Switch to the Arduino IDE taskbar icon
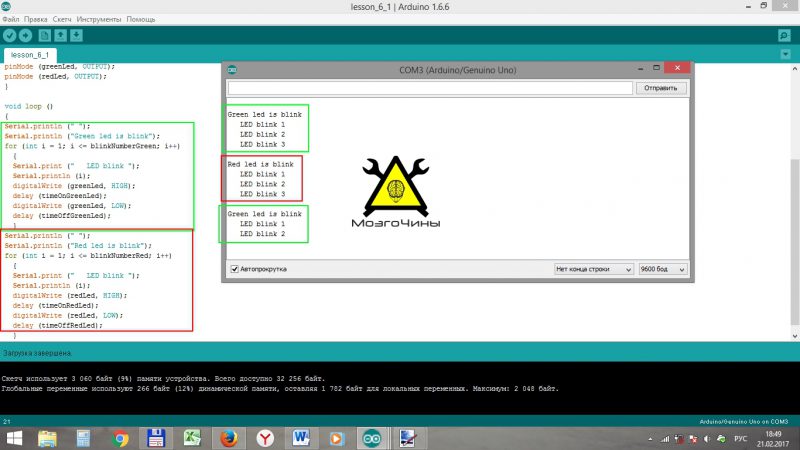 (x=371, y=438)
